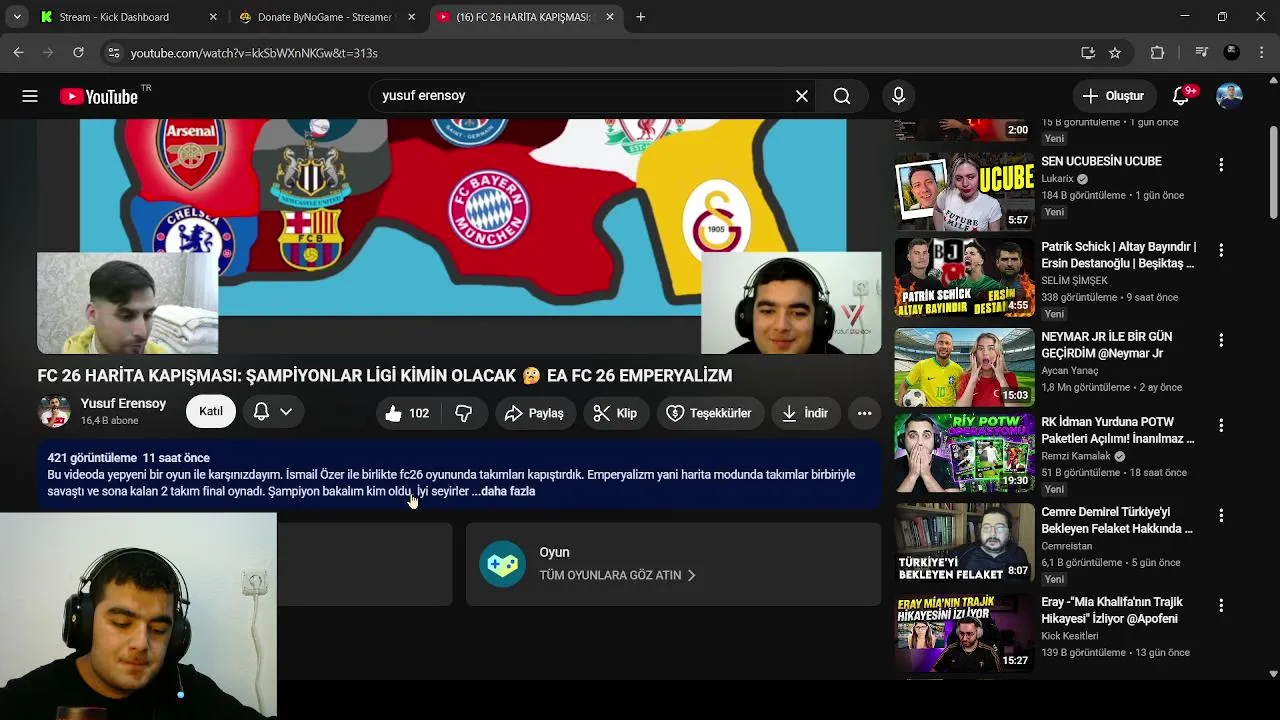Image resolution: width=1280 pixels, height=720 pixels.
Task: Open options for Eray Mia Khalifa video
Action: [x=1221, y=605]
